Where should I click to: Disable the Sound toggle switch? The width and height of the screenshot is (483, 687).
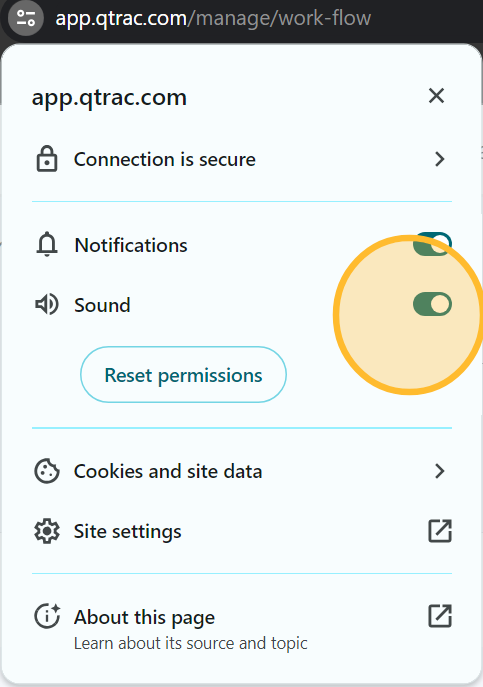point(432,304)
